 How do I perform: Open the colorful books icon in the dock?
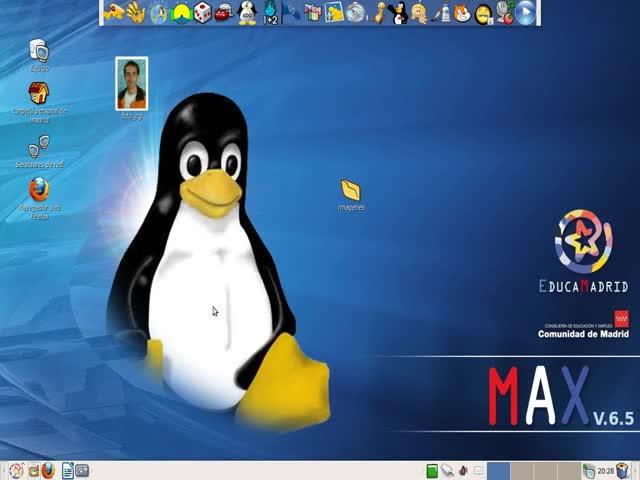click(x=313, y=13)
